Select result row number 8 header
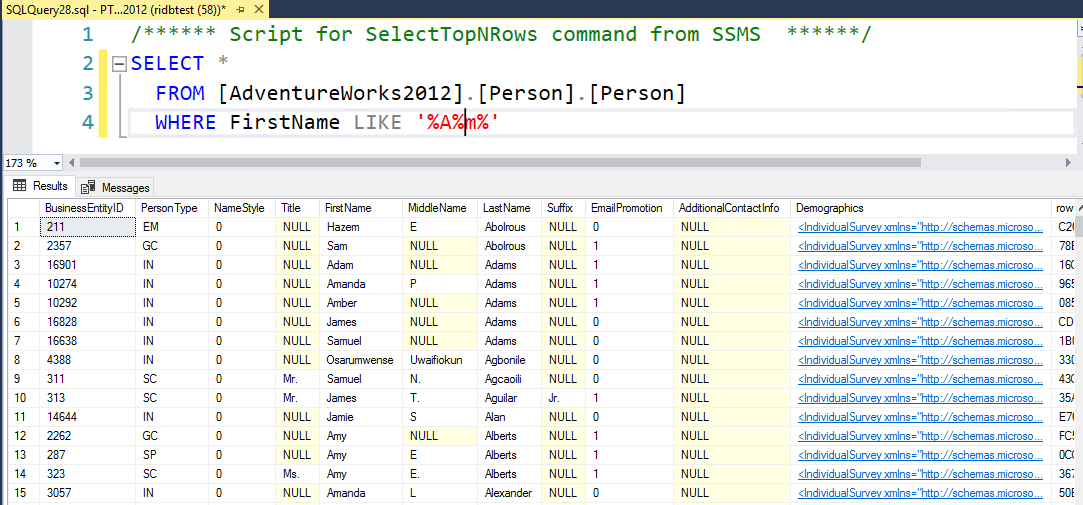Image resolution: width=1083 pixels, height=505 pixels. (23, 360)
